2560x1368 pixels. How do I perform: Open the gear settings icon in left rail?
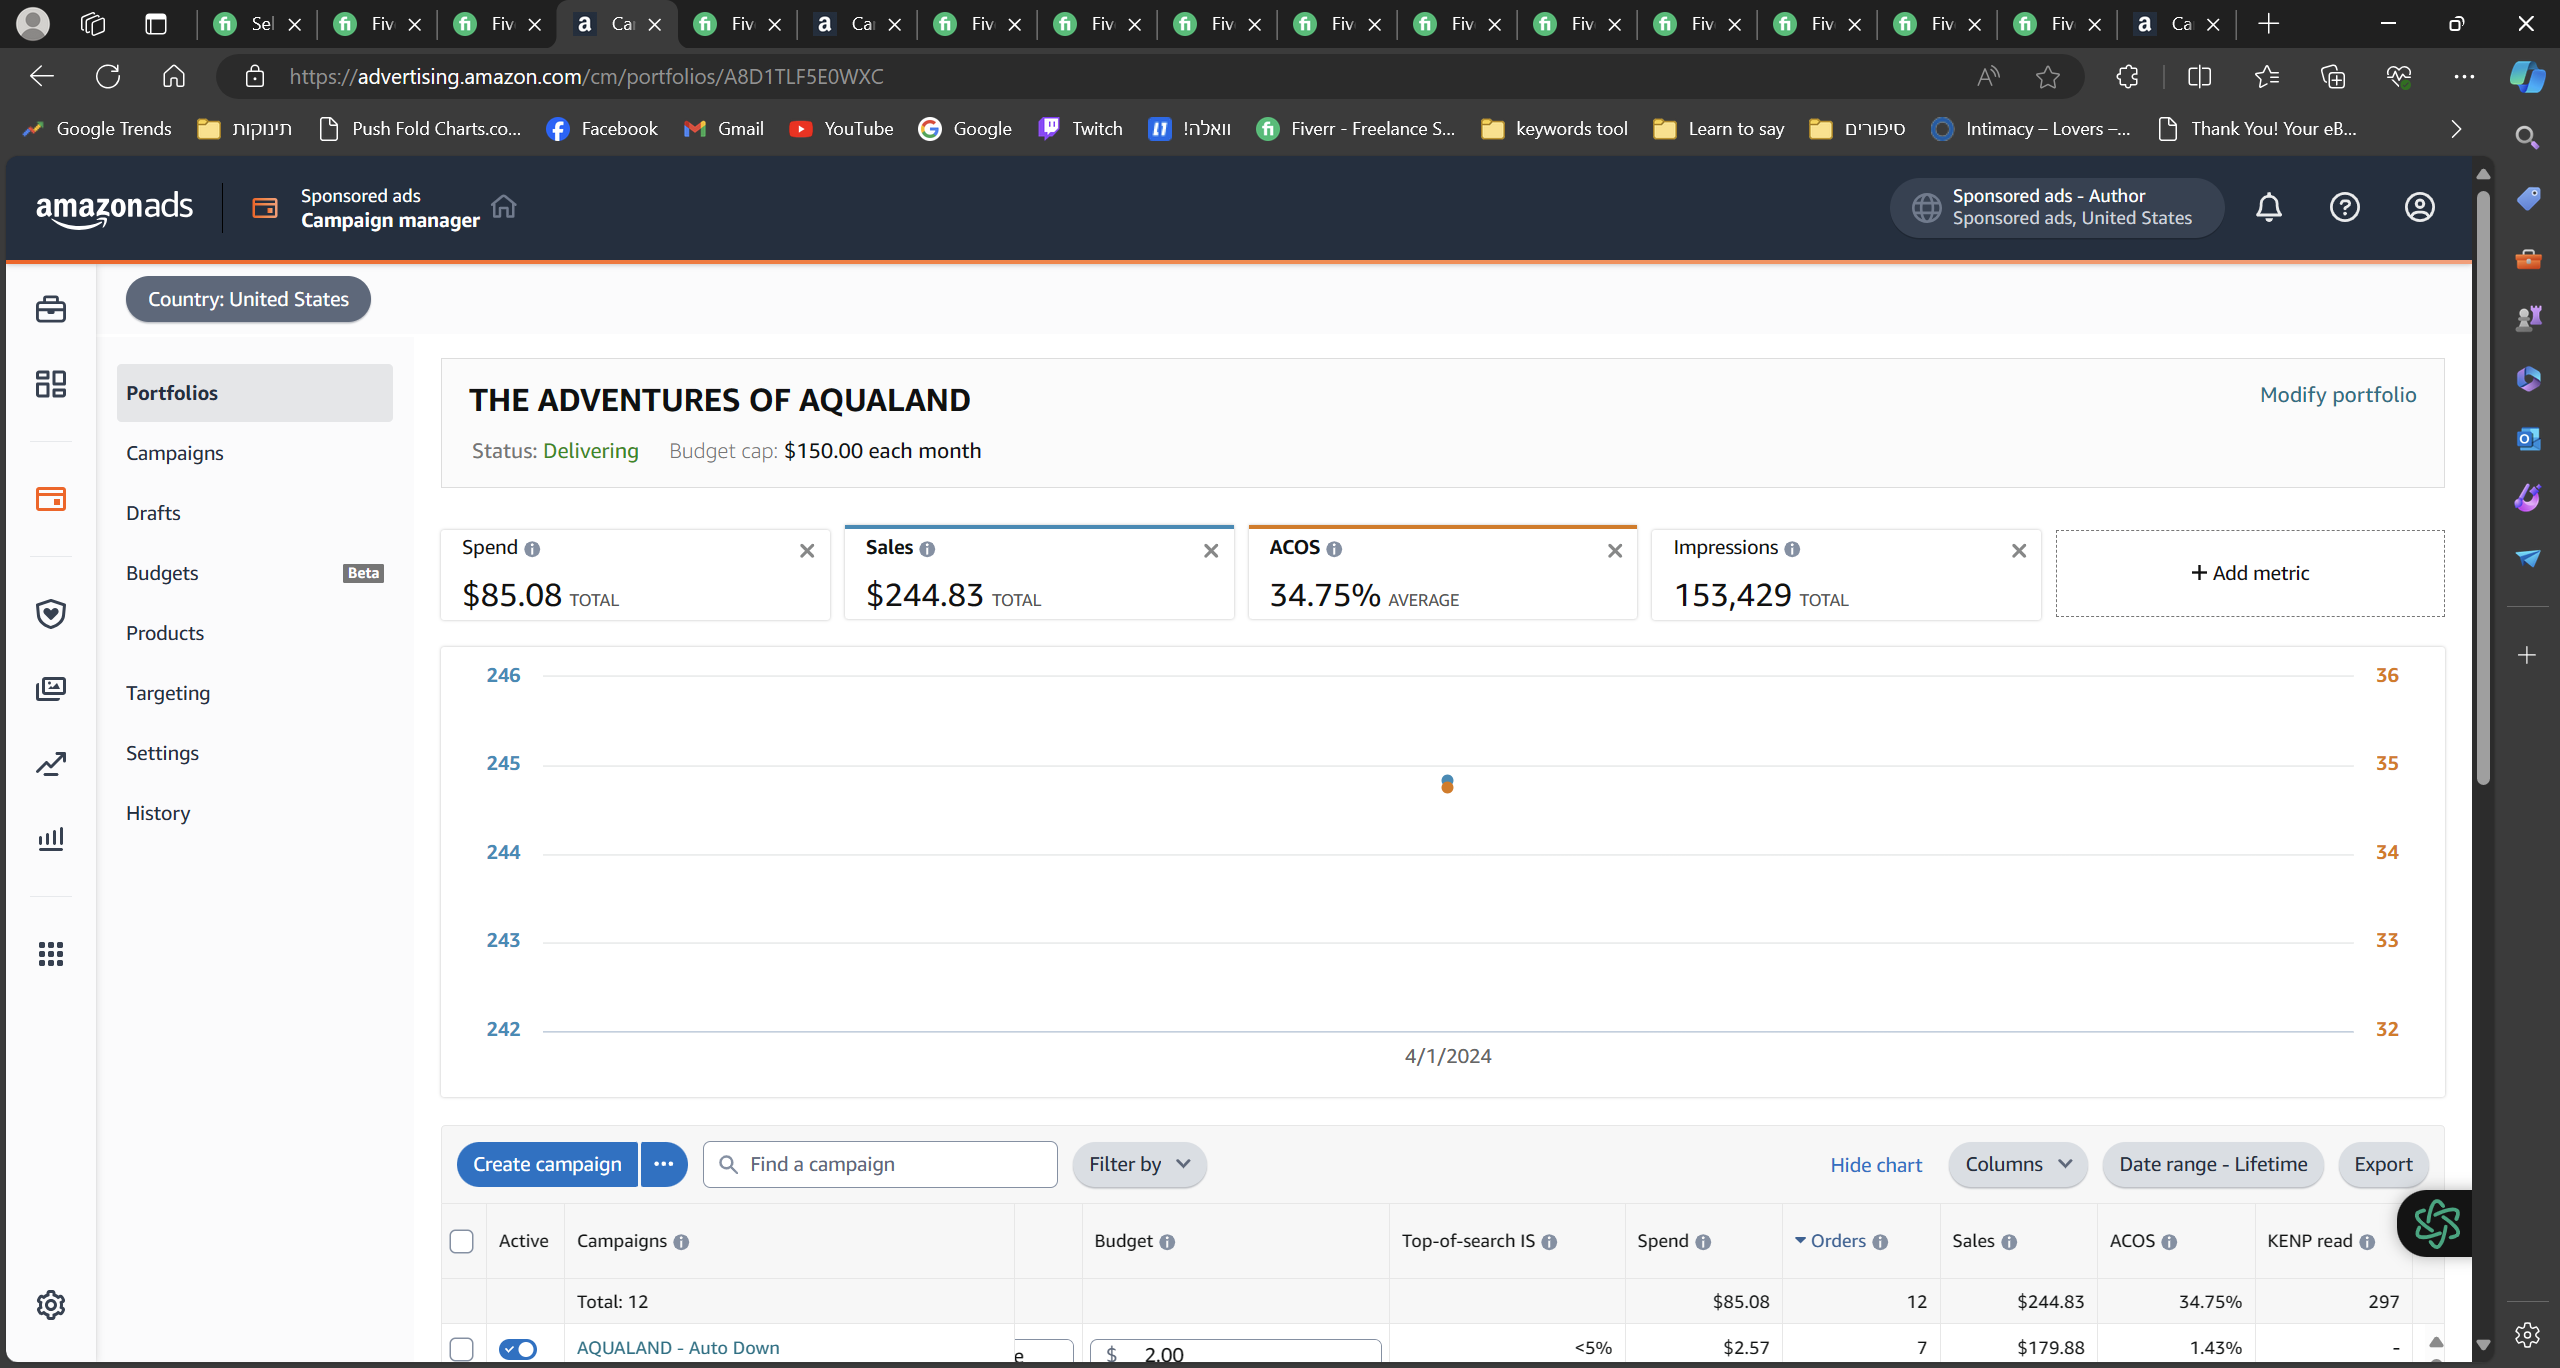pos(51,1304)
